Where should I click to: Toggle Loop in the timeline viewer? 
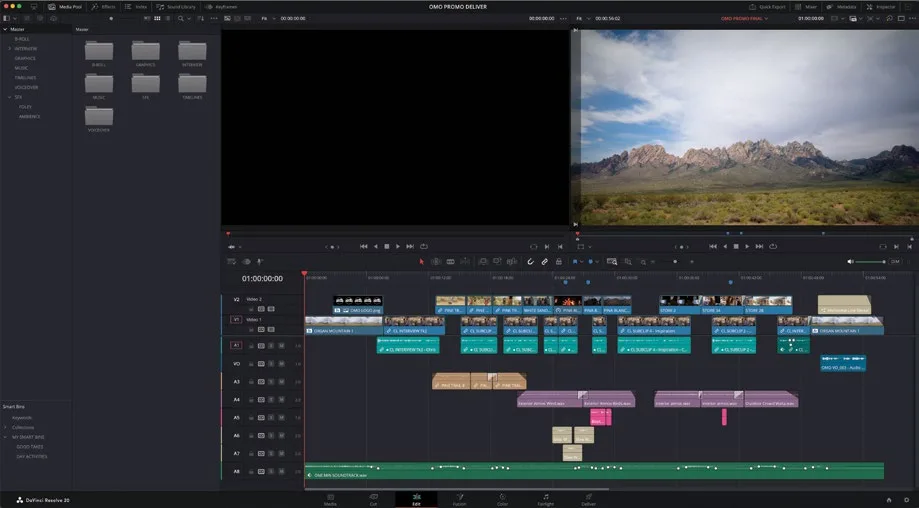tap(772, 247)
